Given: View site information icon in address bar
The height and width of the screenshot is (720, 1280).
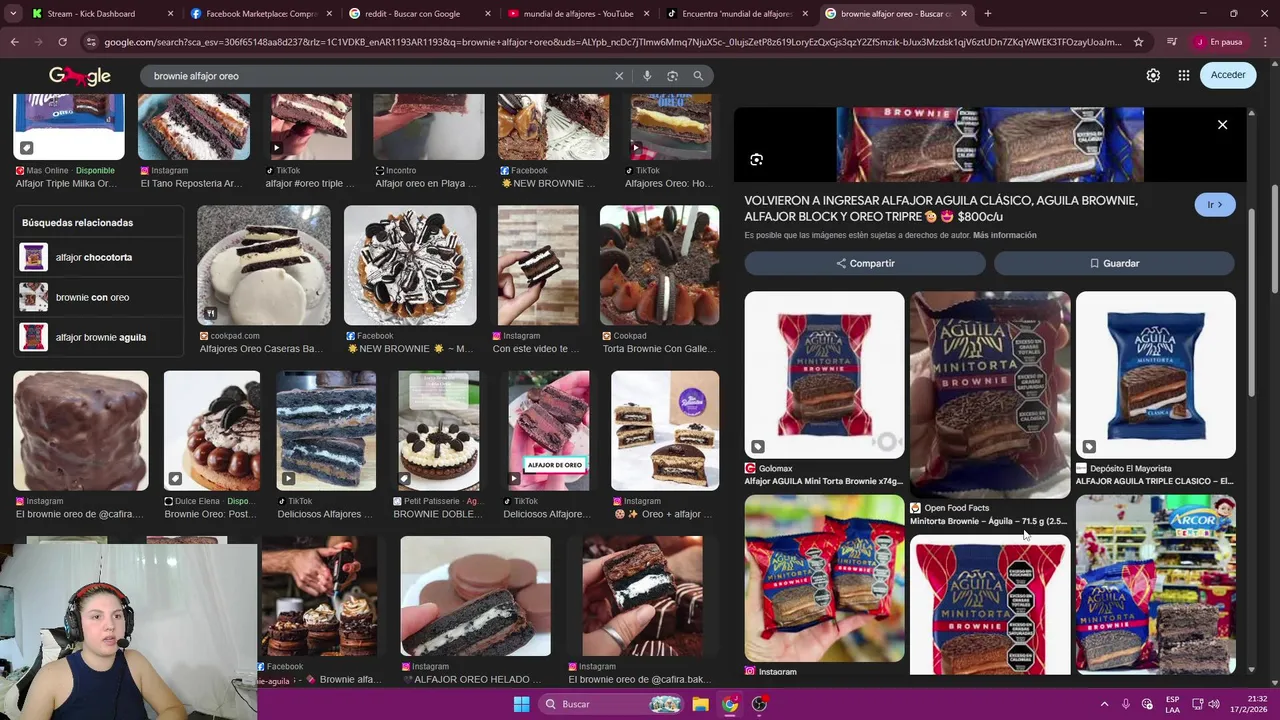Looking at the screenshot, I should 92,42.
